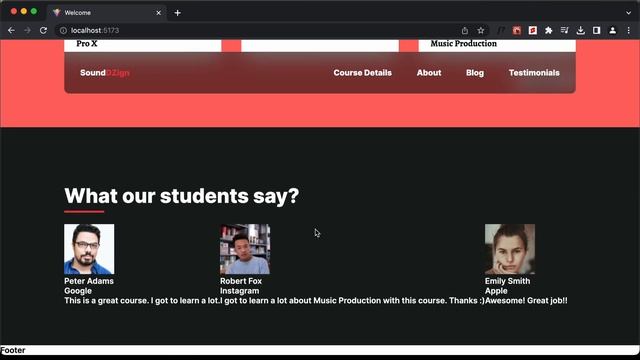Expand the tab search chevron
The image size is (640, 360).
629,13
